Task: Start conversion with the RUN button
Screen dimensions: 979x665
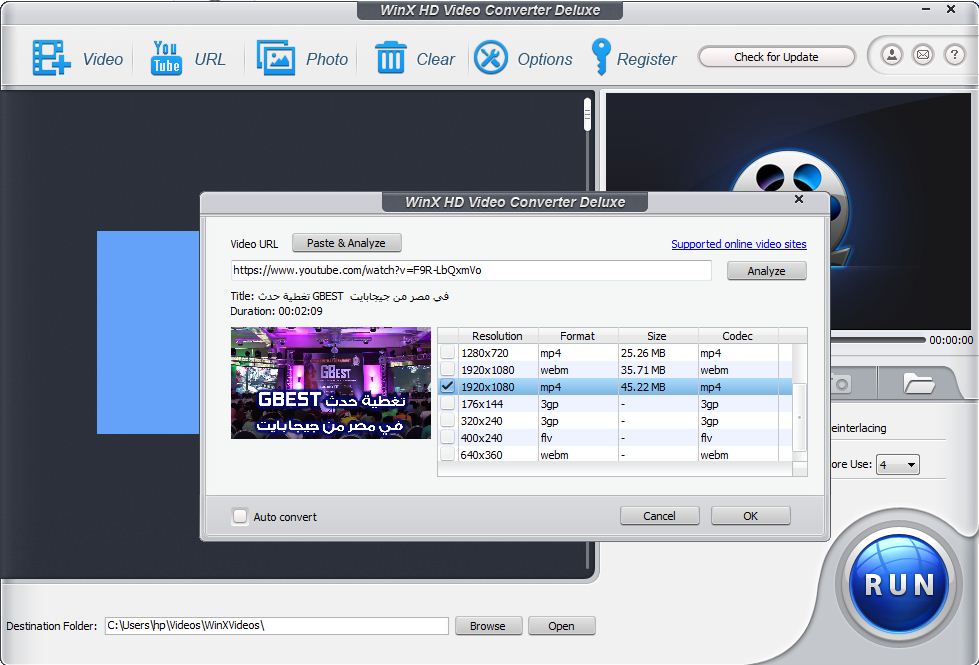Action: click(900, 584)
